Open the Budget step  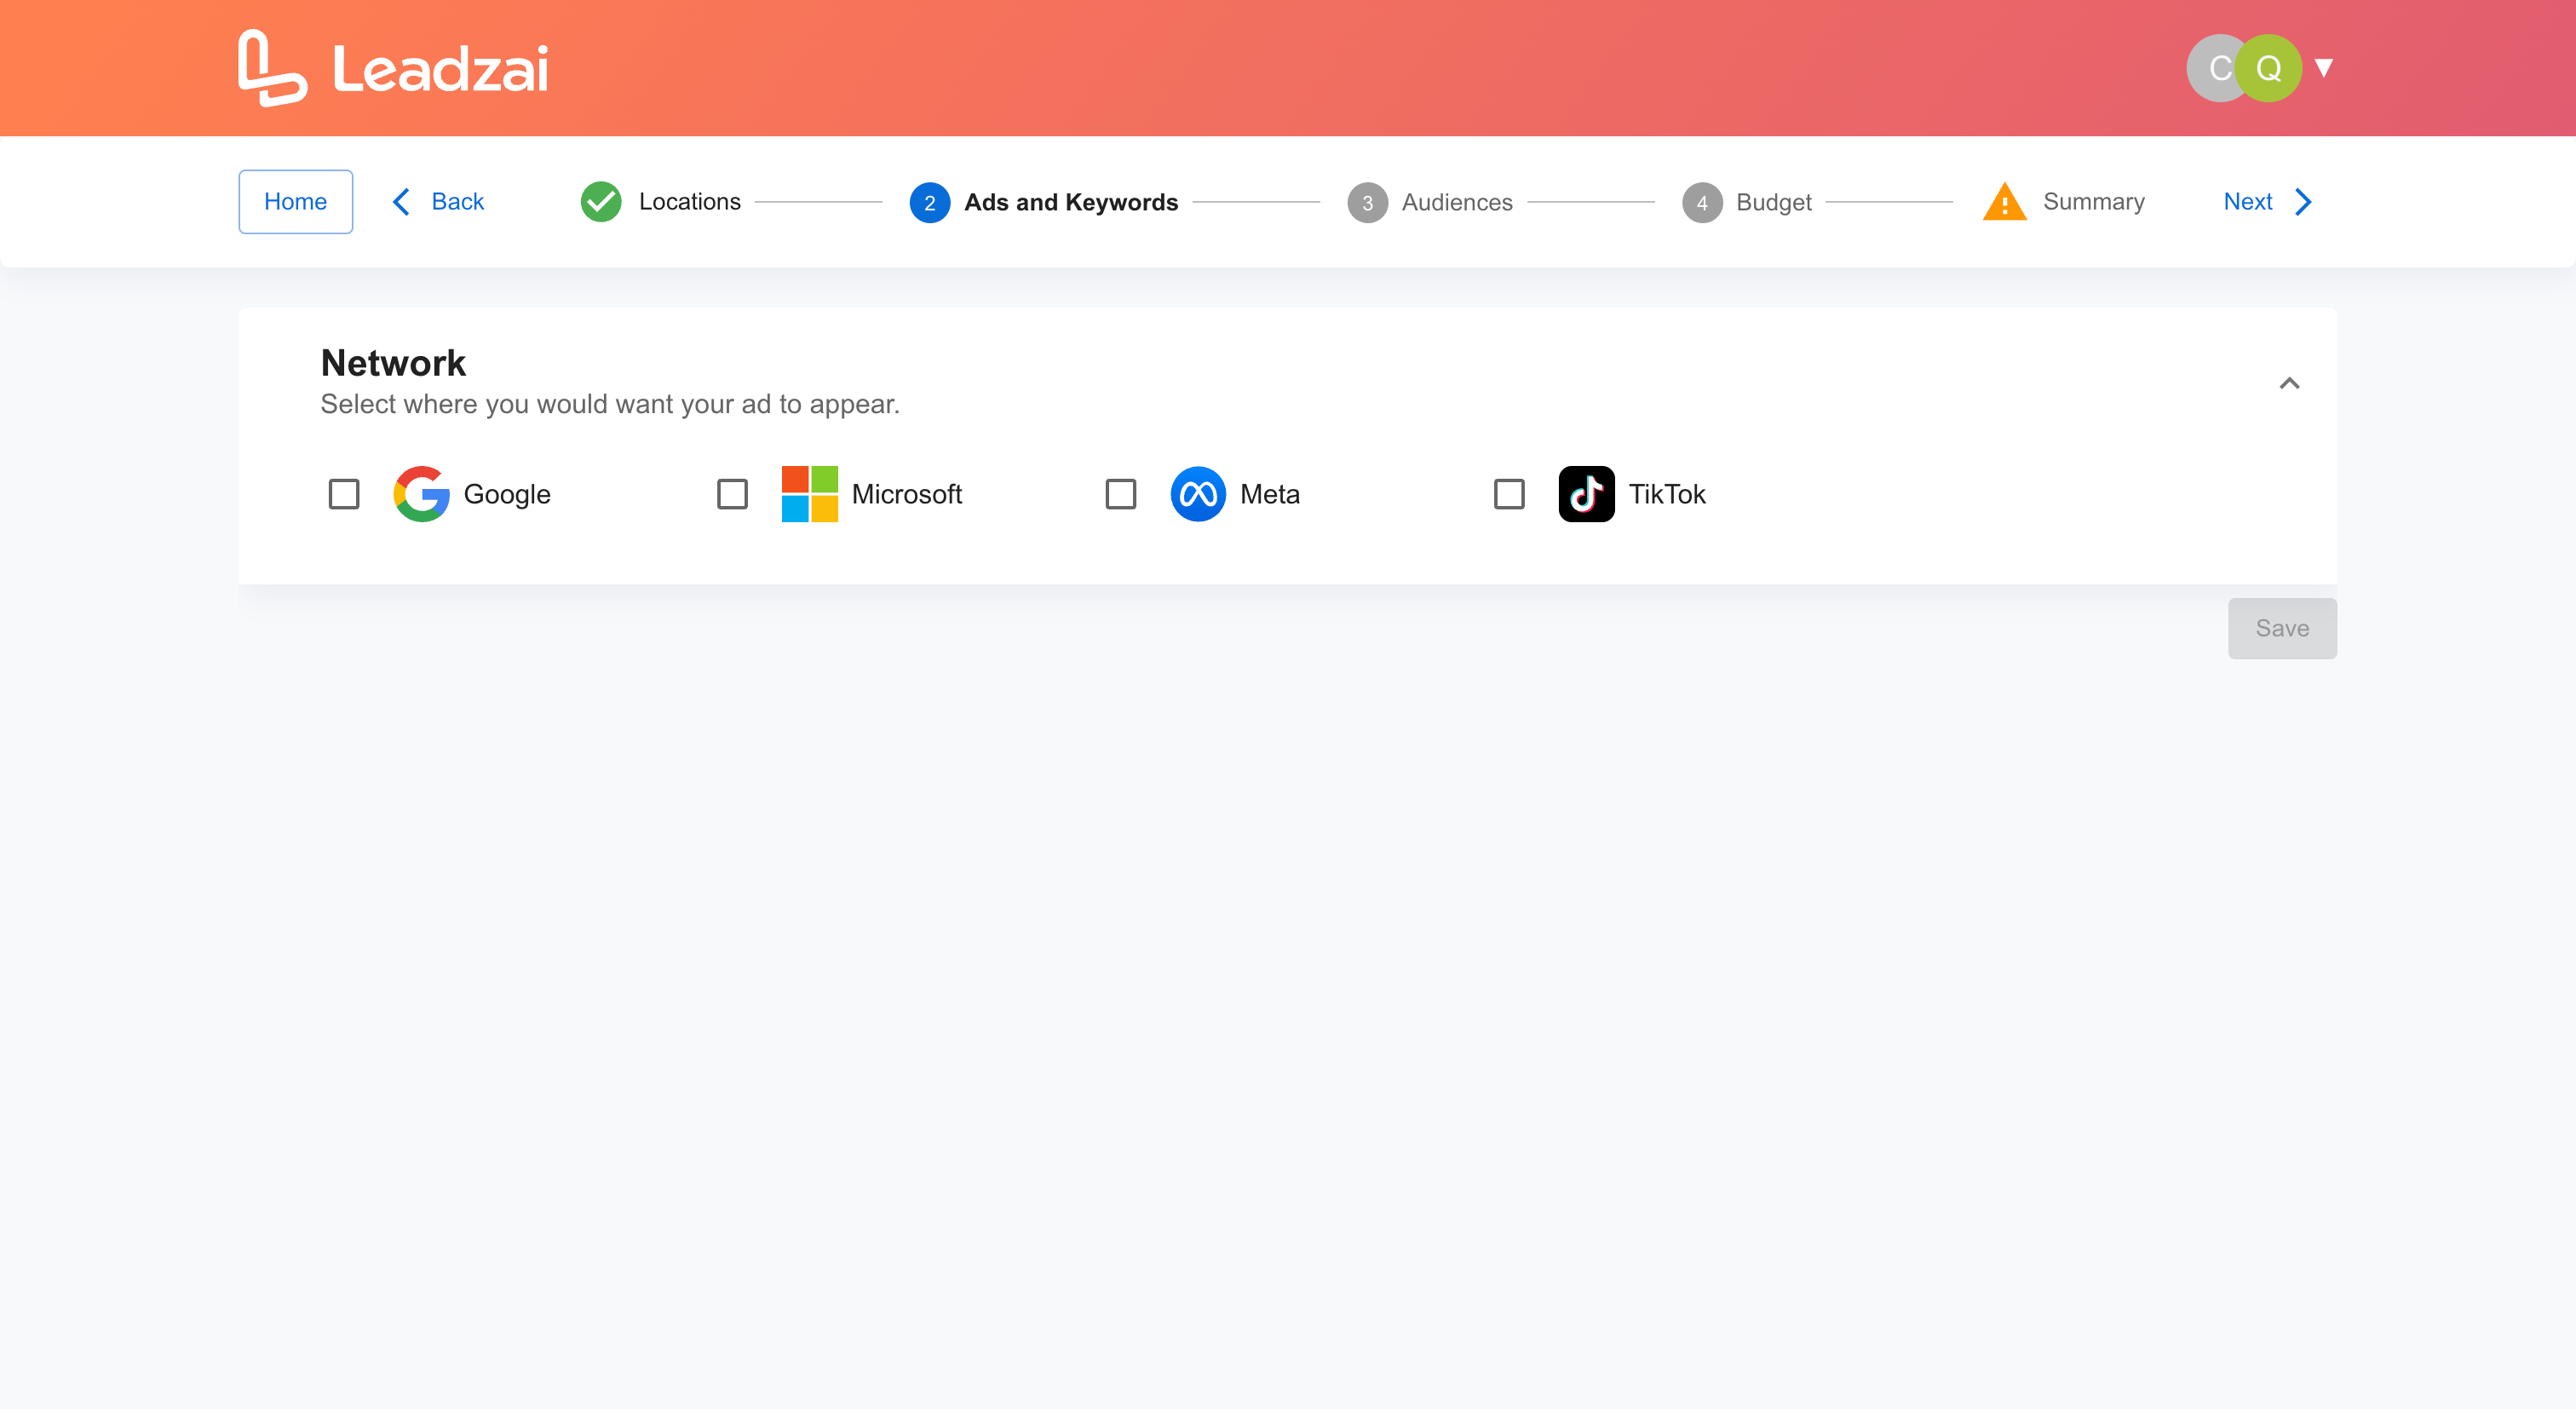pyautogui.click(x=1746, y=203)
